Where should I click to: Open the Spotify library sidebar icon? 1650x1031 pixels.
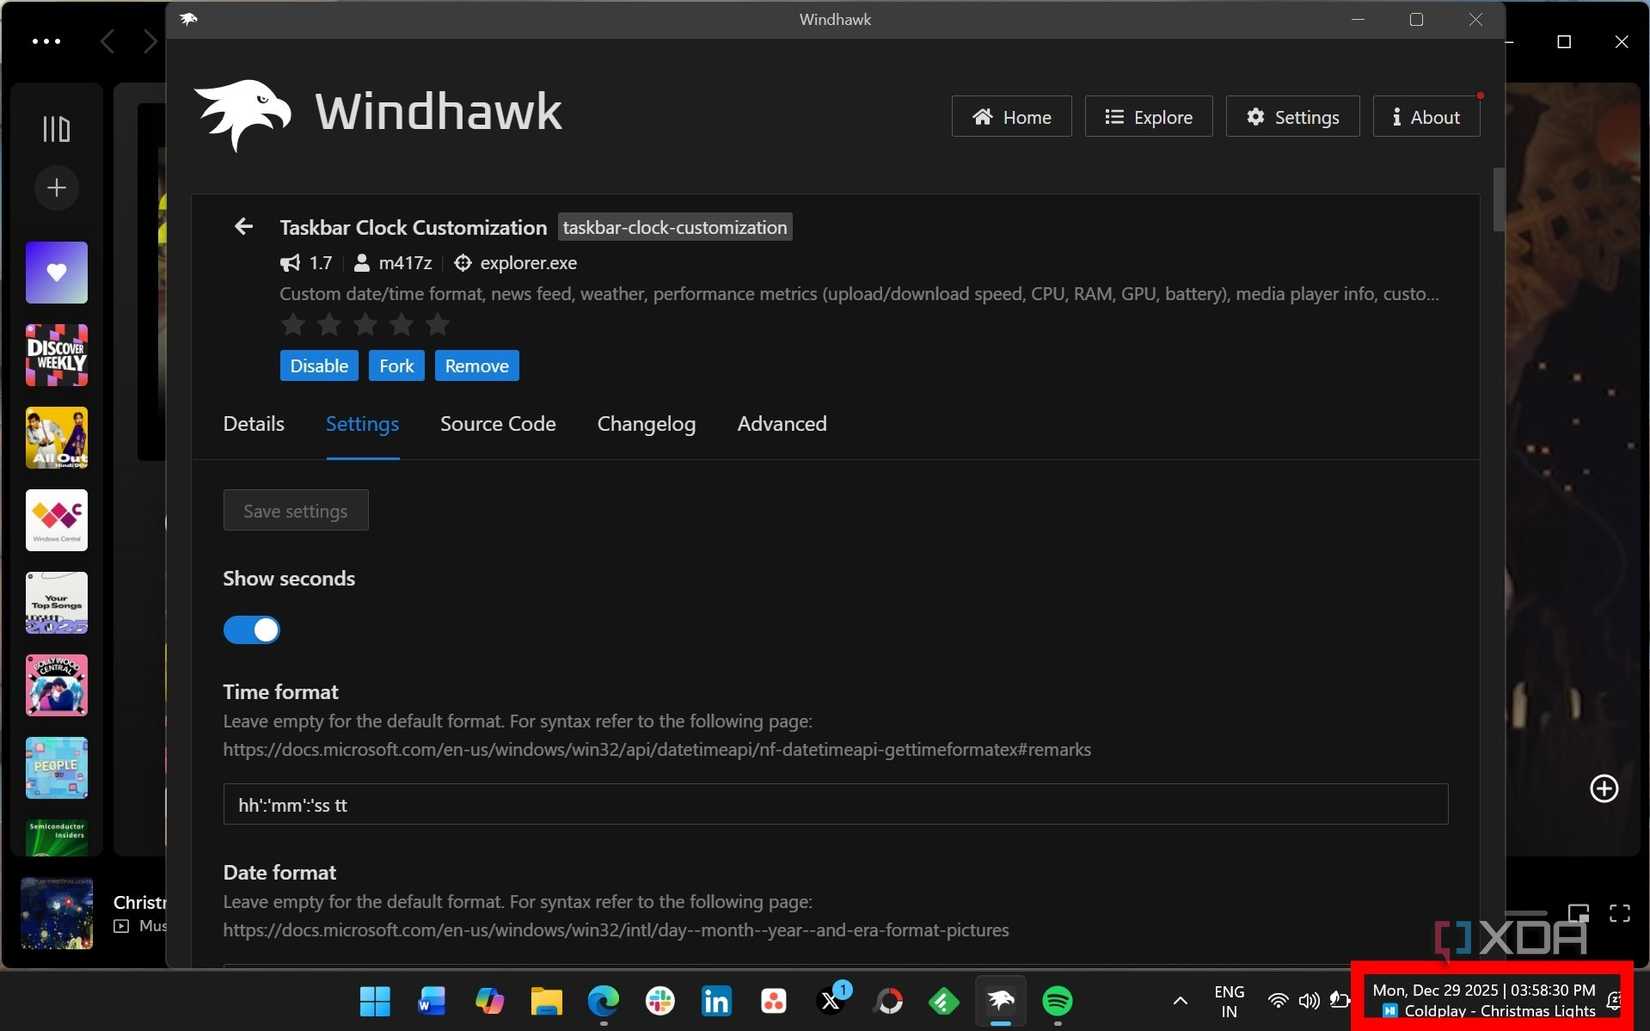56,129
